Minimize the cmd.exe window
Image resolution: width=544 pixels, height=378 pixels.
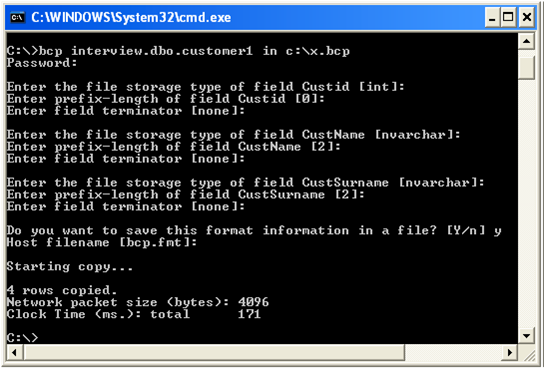(492, 17)
